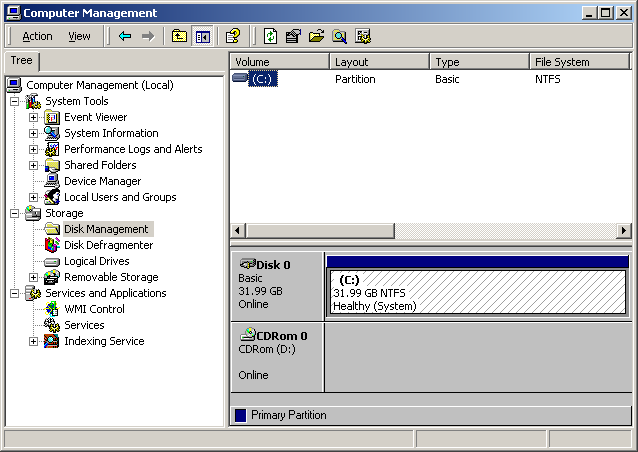
Task: Click the last icon in the toolbar
Action: tap(362, 36)
